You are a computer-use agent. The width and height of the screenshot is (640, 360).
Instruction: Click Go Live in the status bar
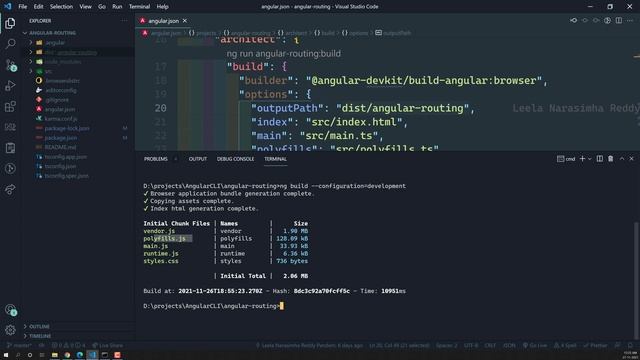click(x=535, y=345)
